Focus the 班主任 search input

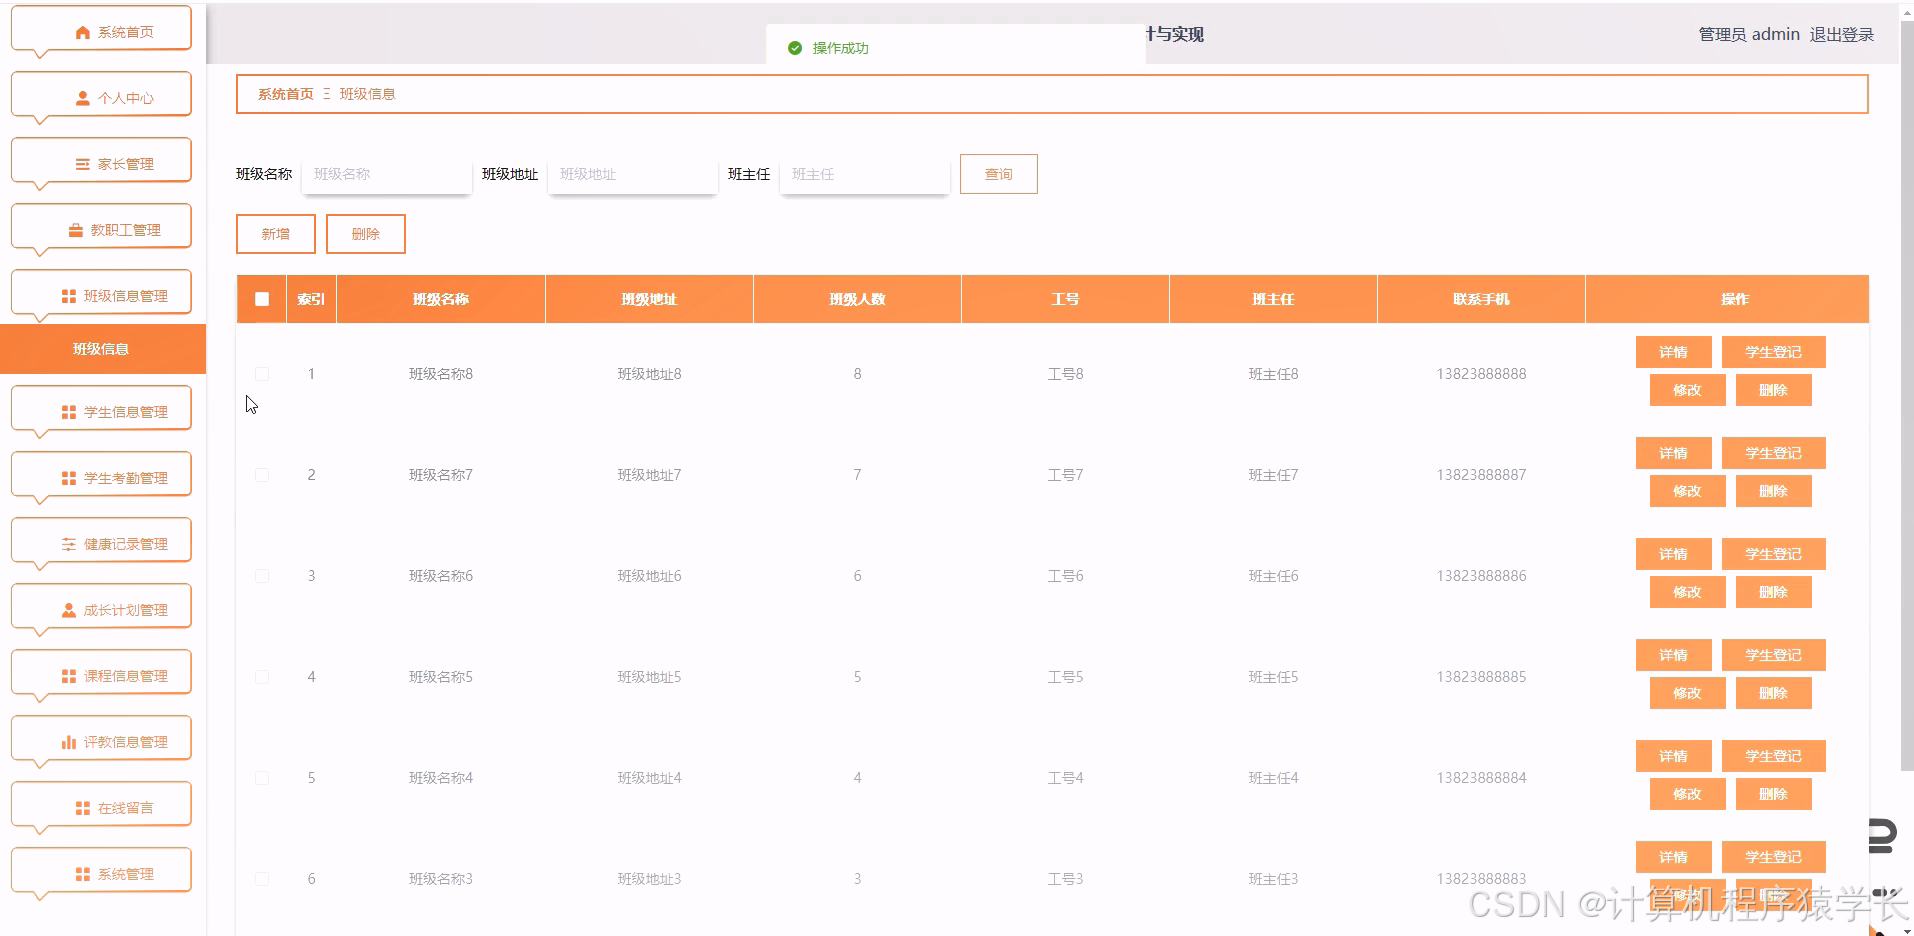pos(864,174)
